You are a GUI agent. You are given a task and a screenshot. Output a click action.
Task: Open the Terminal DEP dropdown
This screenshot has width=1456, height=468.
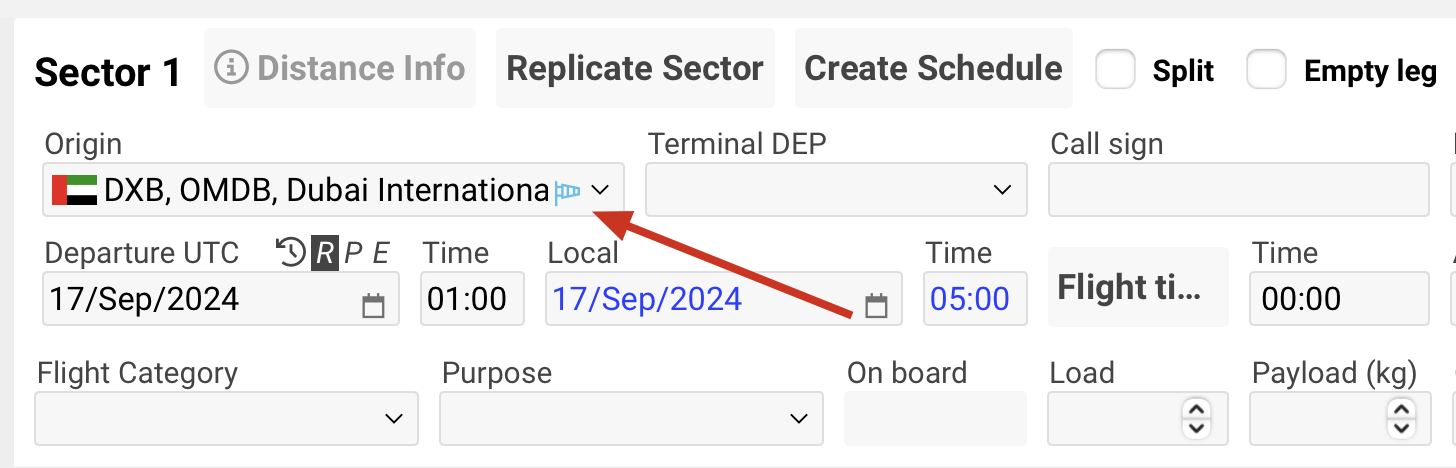coord(1001,190)
